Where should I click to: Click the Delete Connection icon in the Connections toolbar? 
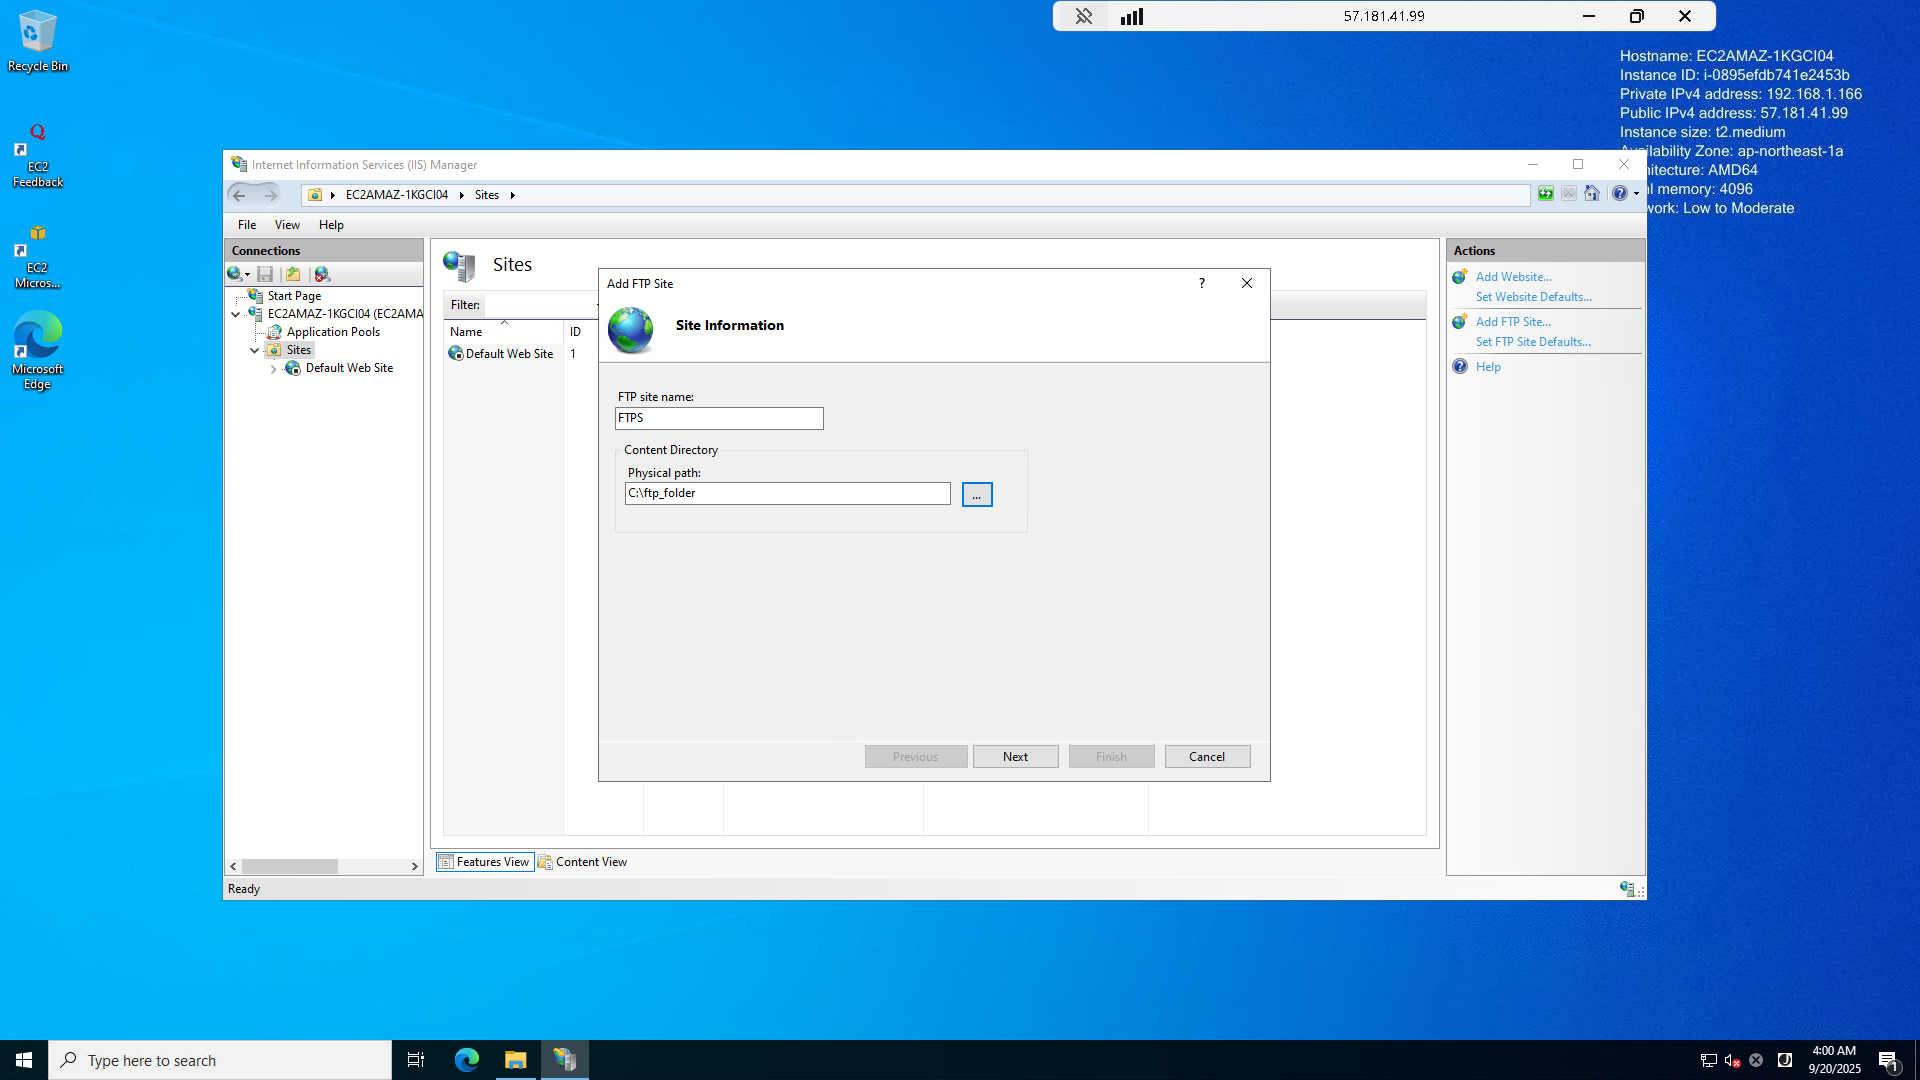pyautogui.click(x=322, y=274)
